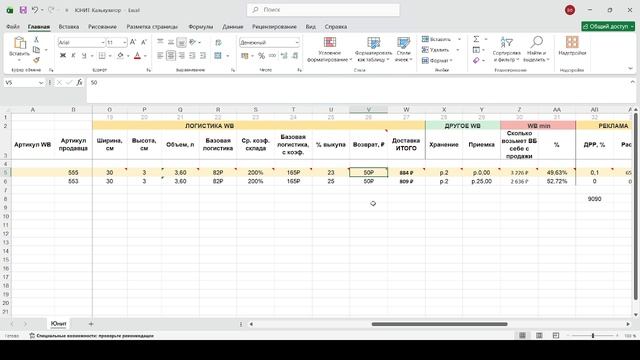640x360 pixels.
Task: Toggle Top Align vertical alignment
Action: [160, 42]
